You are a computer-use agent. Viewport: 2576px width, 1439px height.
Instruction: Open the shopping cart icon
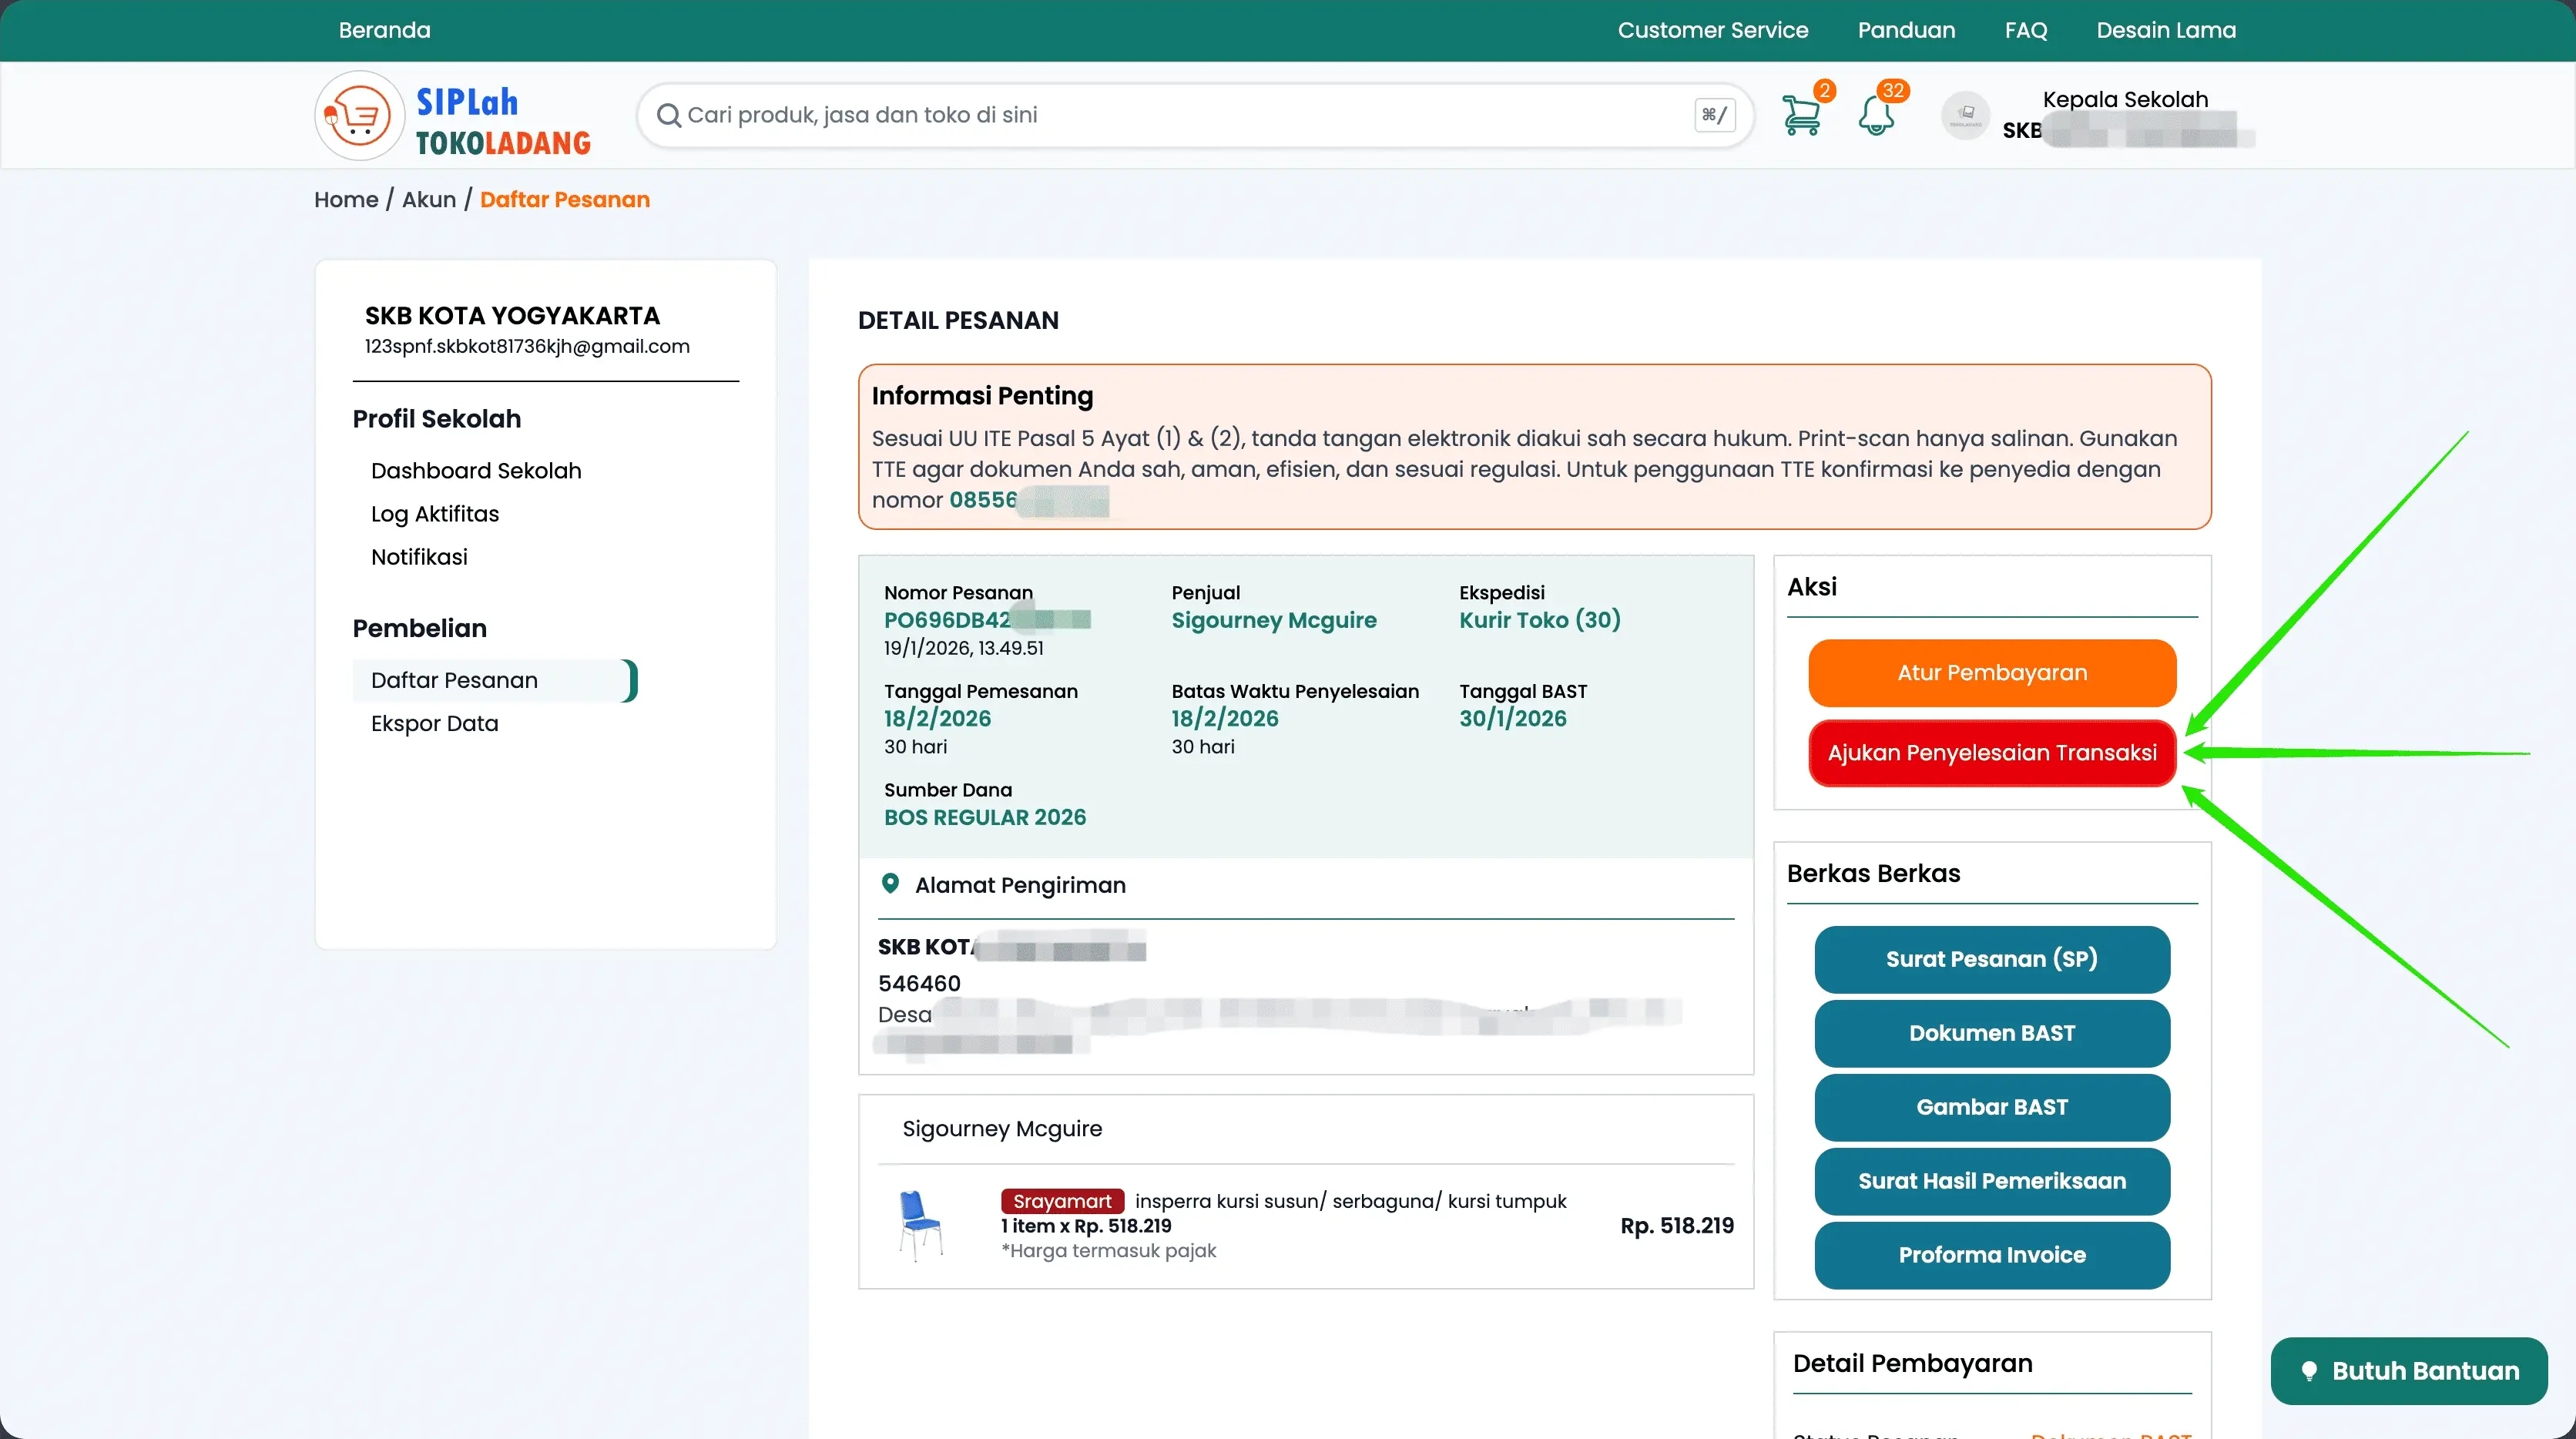[1802, 115]
